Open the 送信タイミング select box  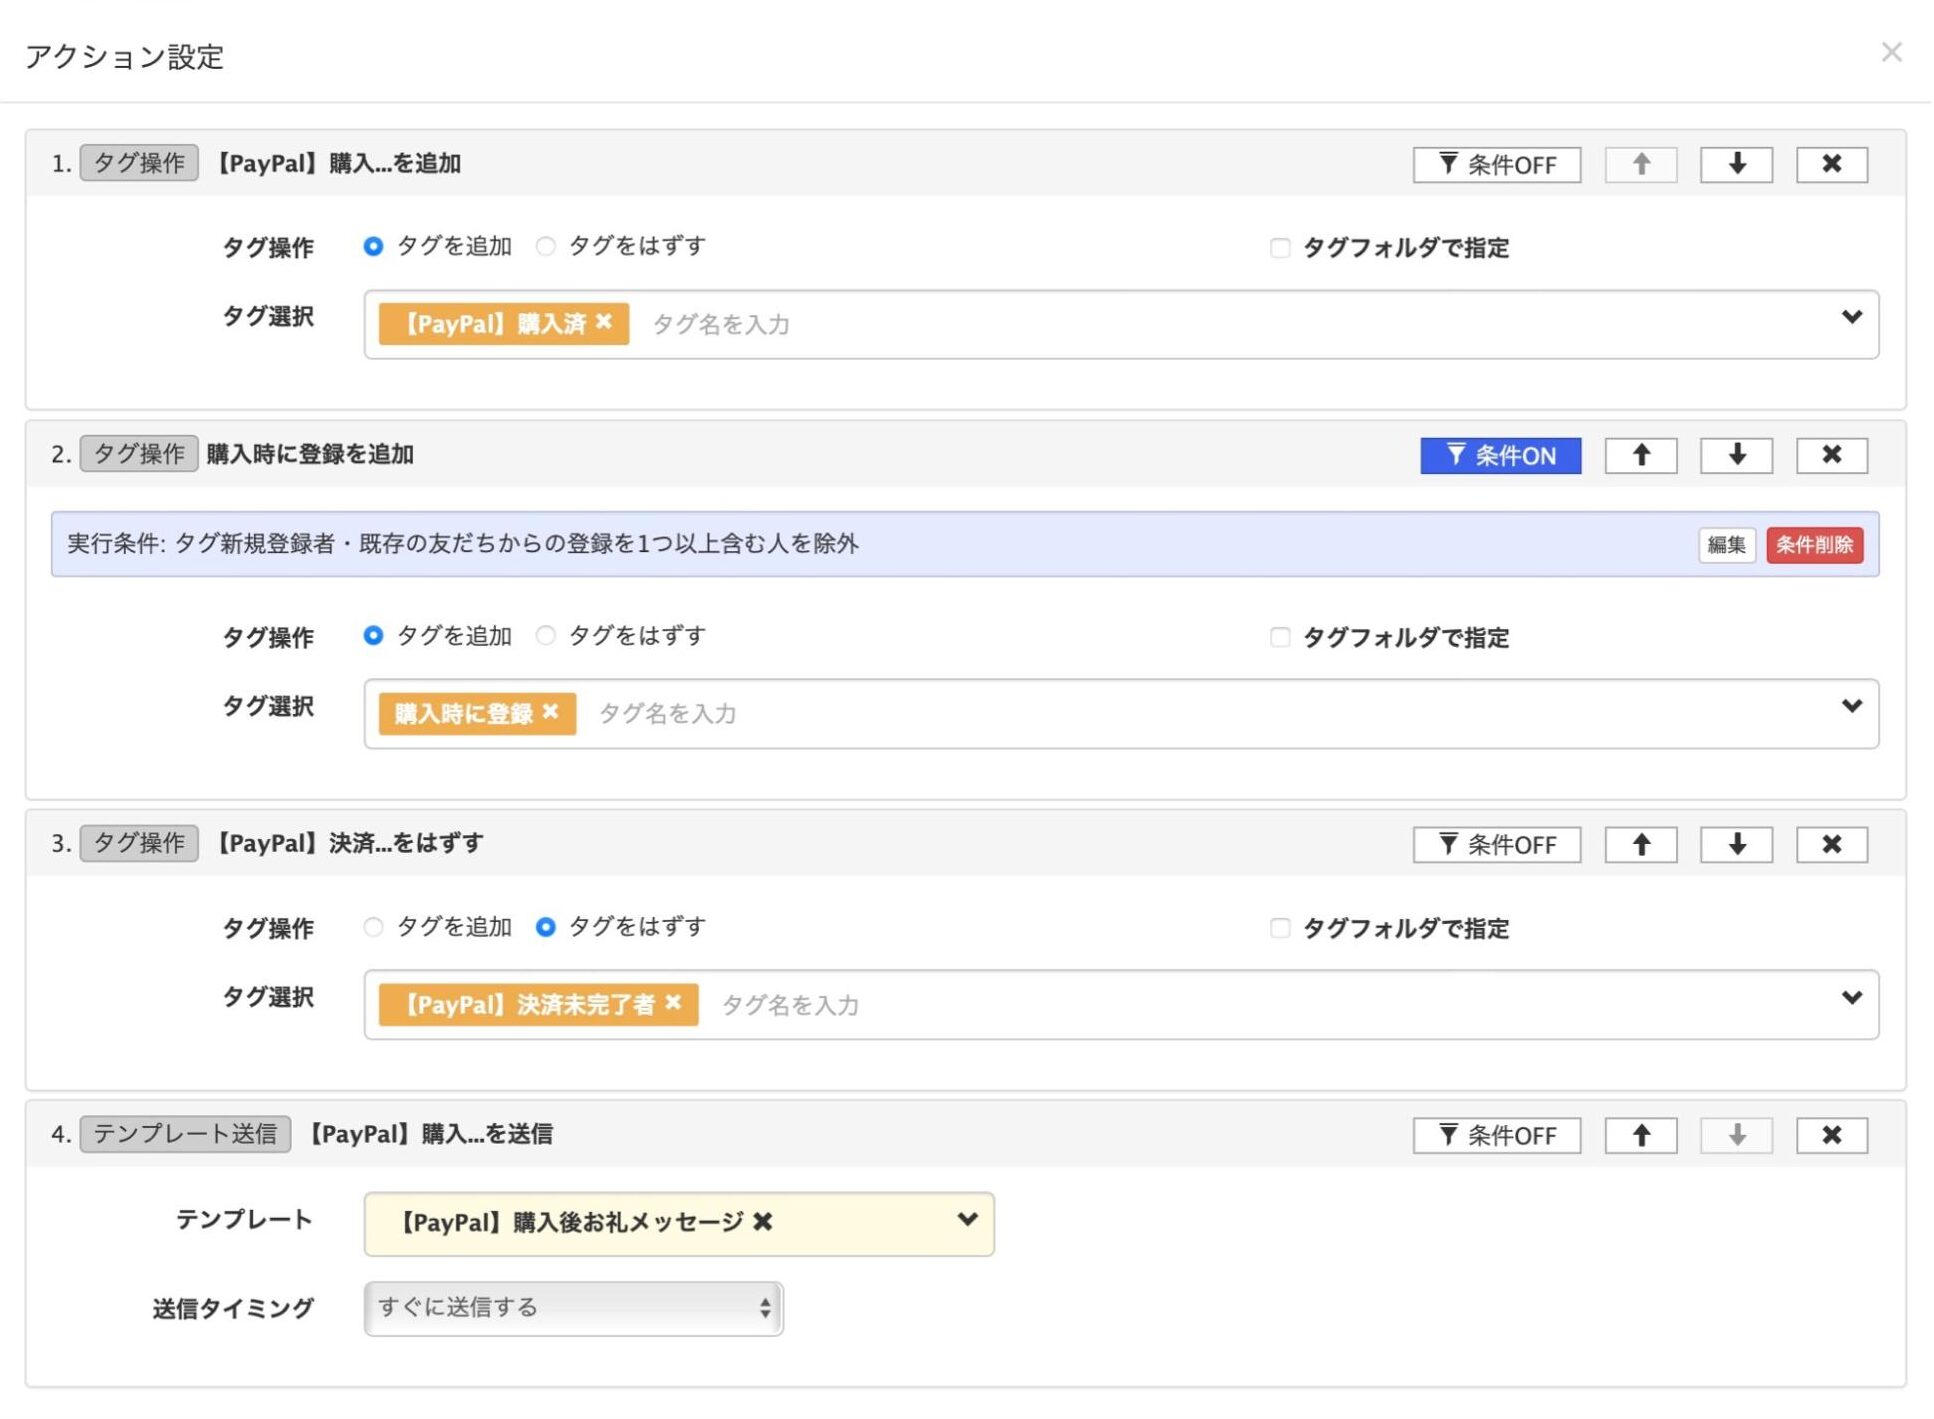pyautogui.click(x=573, y=1308)
